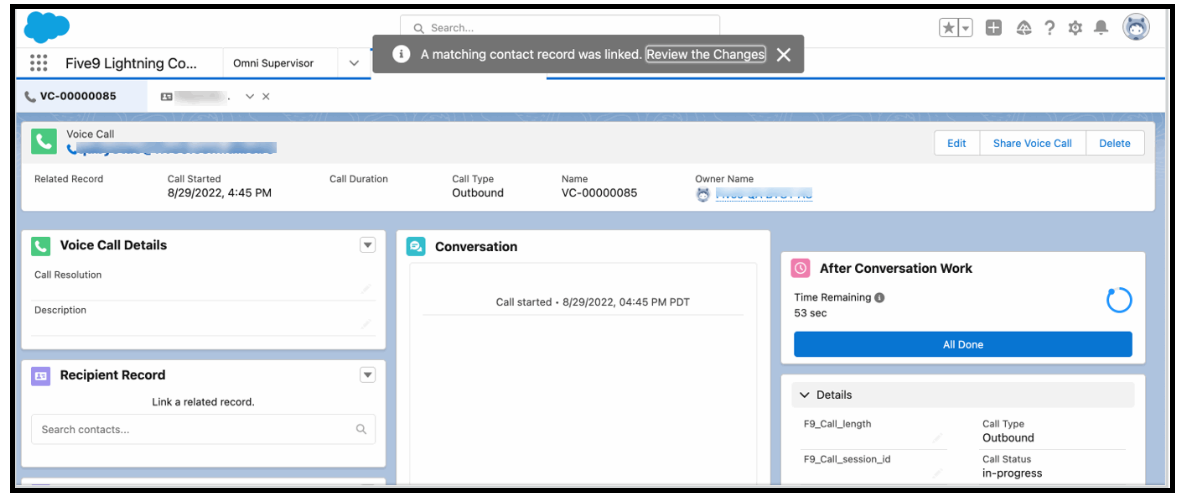Click the Delete button

coord(1114,143)
